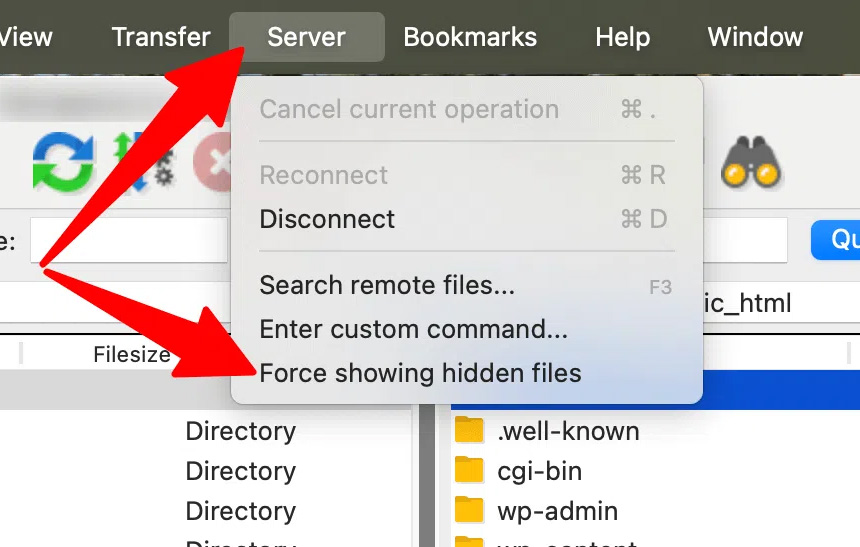The image size is (860, 547).
Task: Open the Window menu
Action: coord(755,37)
